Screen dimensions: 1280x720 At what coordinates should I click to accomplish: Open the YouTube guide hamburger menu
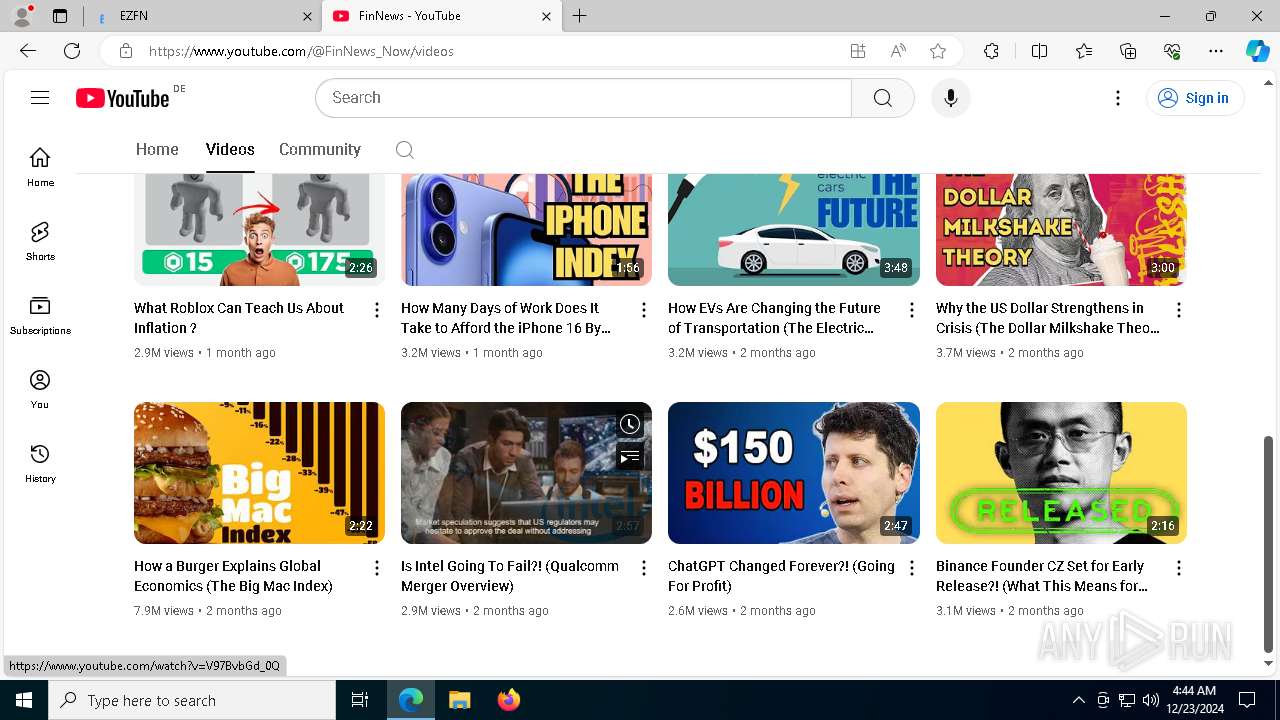[x=40, y=98]
